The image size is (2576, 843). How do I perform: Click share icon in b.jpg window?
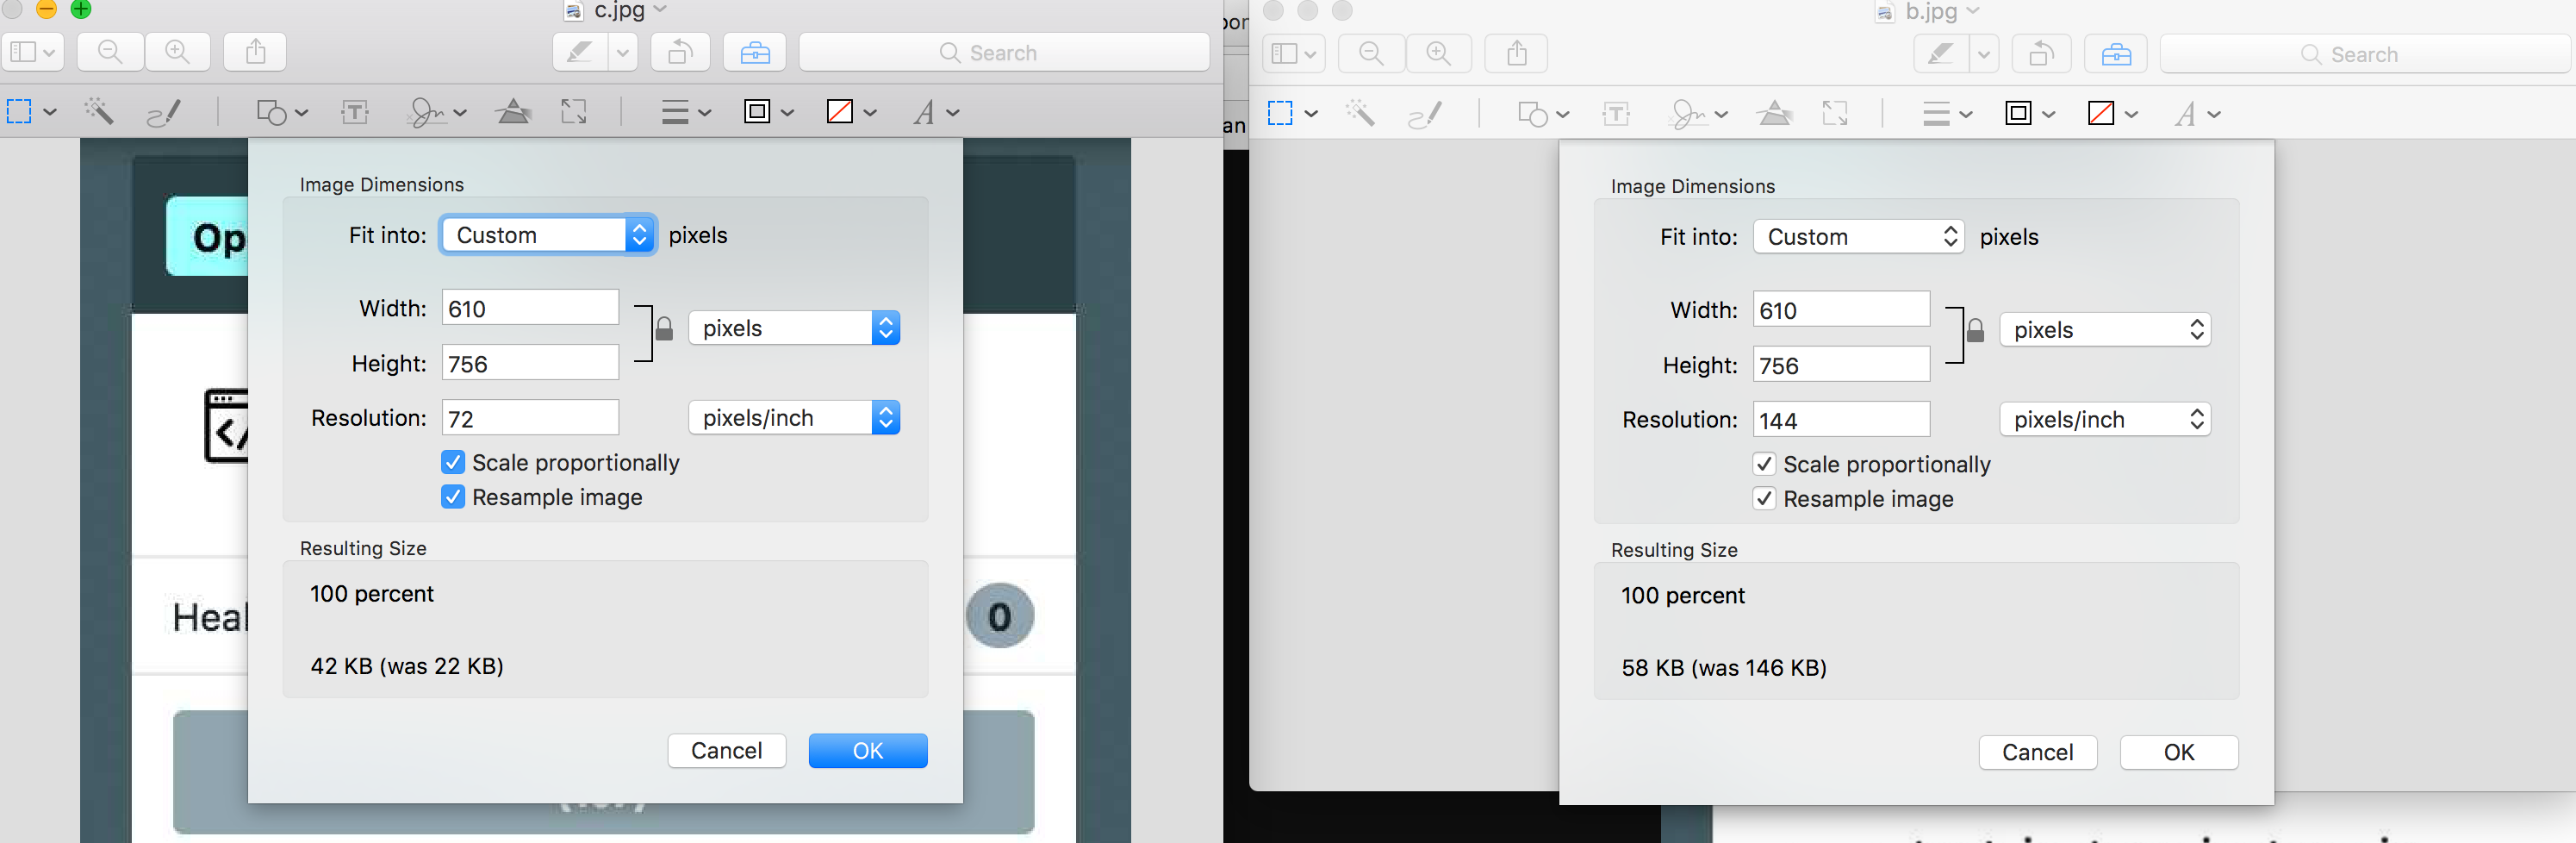tap(1517, 54)
